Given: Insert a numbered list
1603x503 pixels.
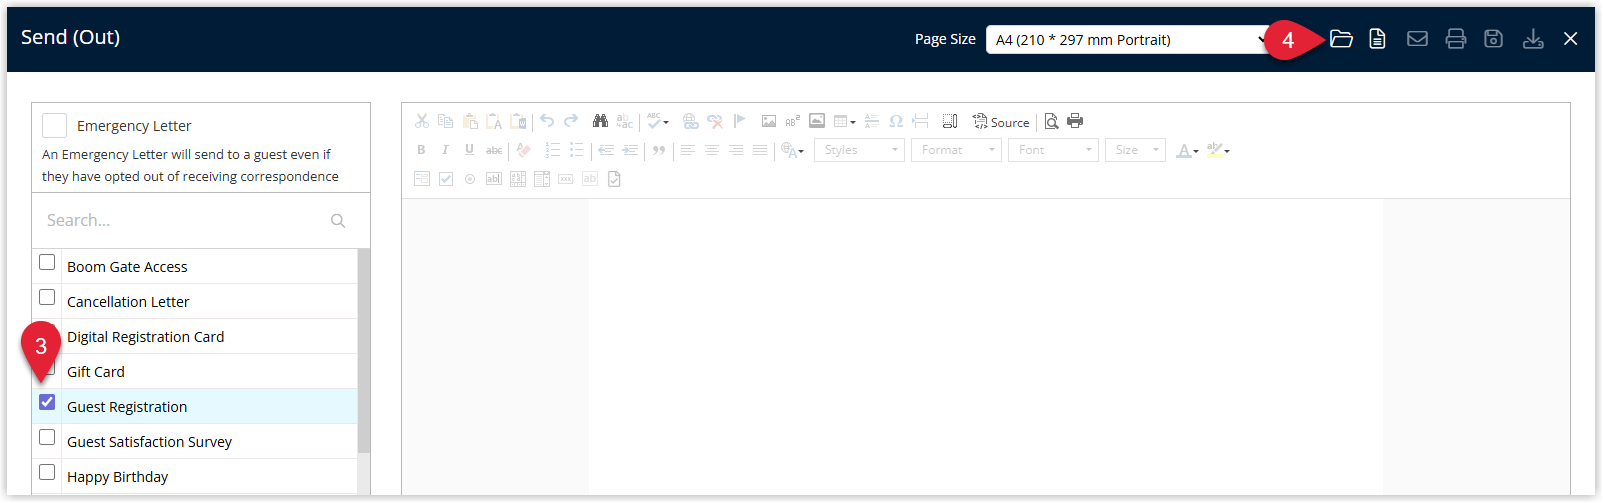Looking at the screenshot, I should pos(552,150).
